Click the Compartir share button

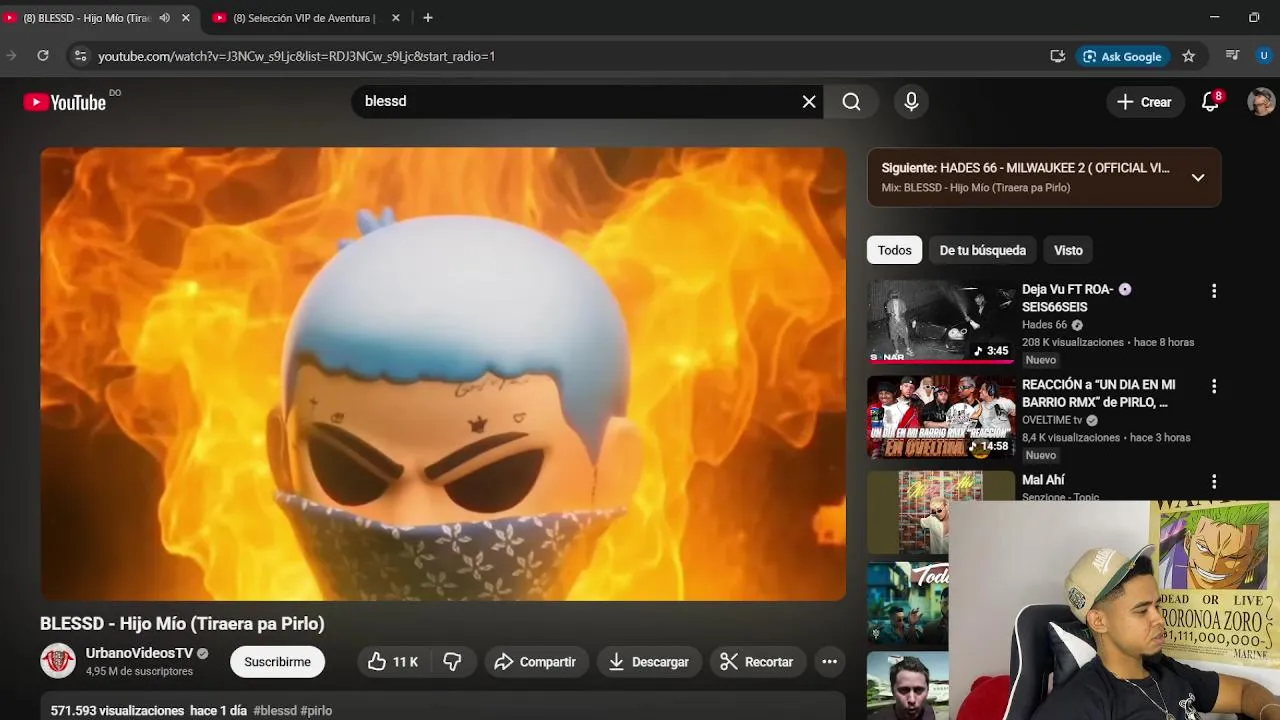535,662
